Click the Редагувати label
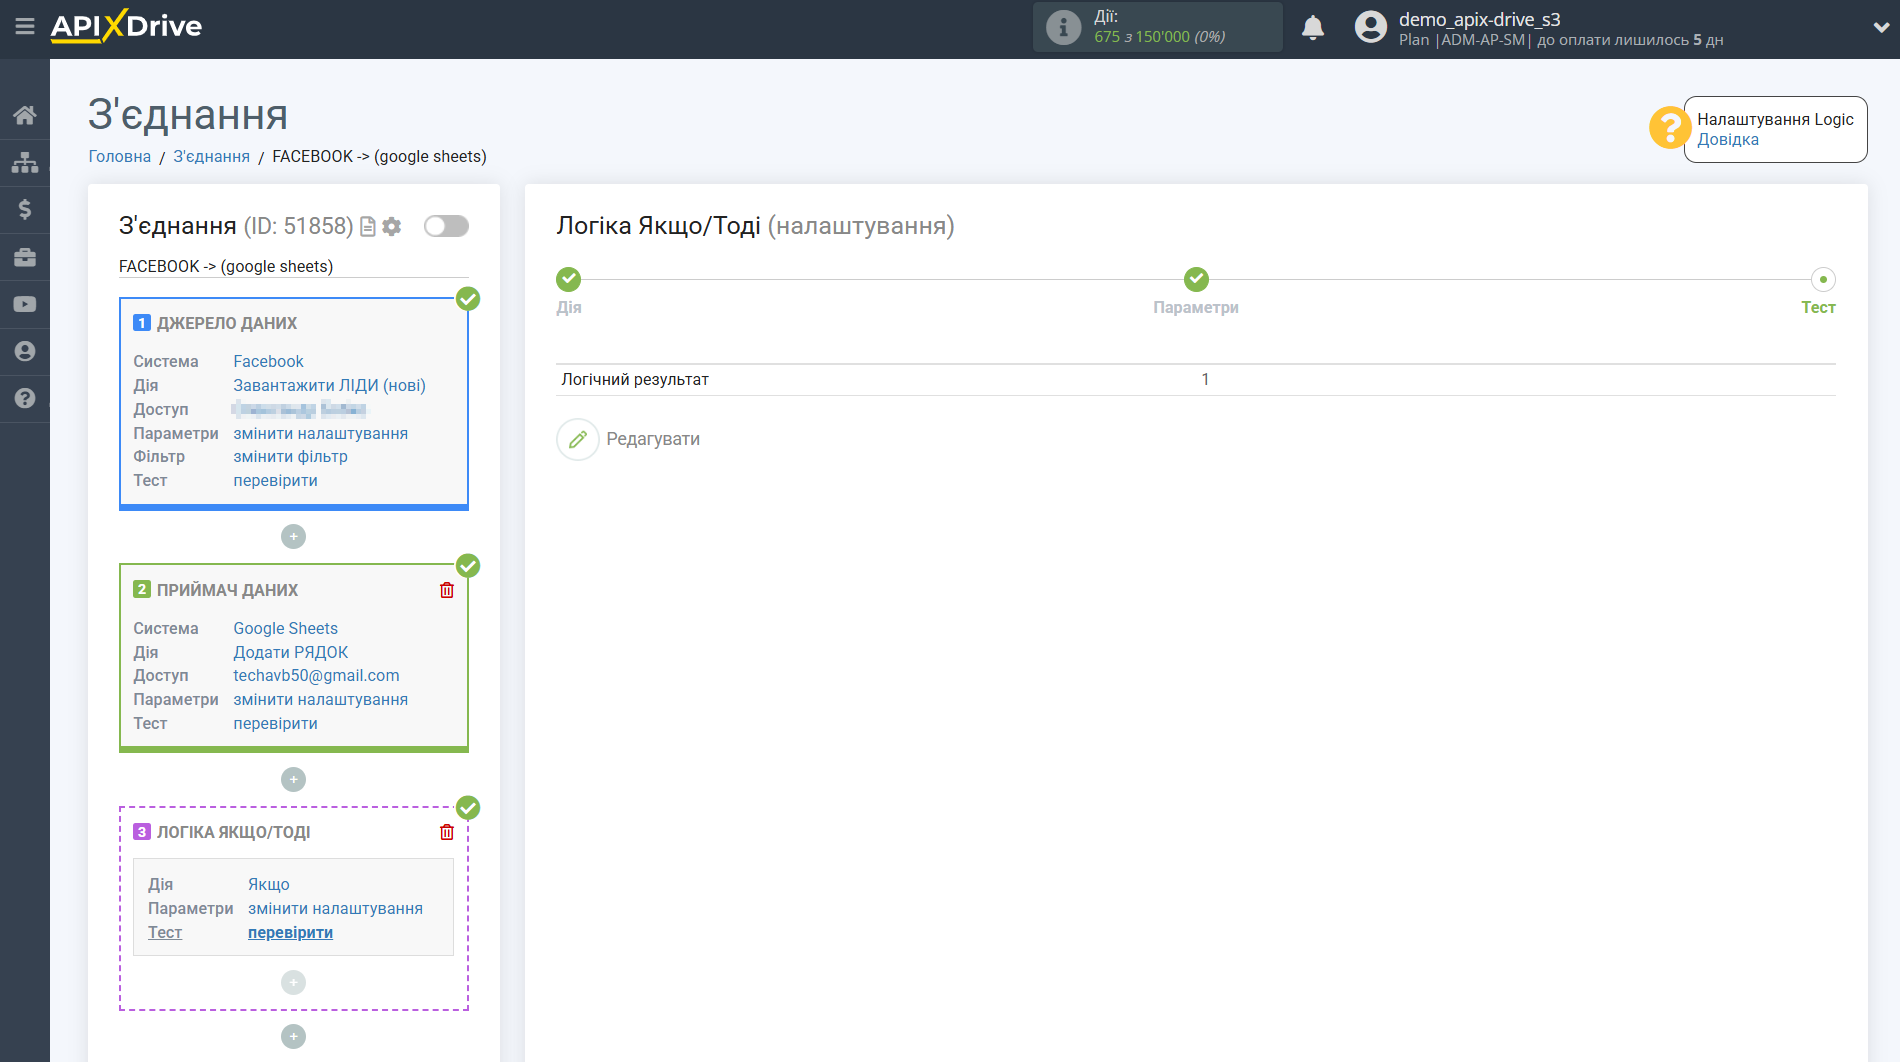1900x1062 pixels. (x=653, y=440)
